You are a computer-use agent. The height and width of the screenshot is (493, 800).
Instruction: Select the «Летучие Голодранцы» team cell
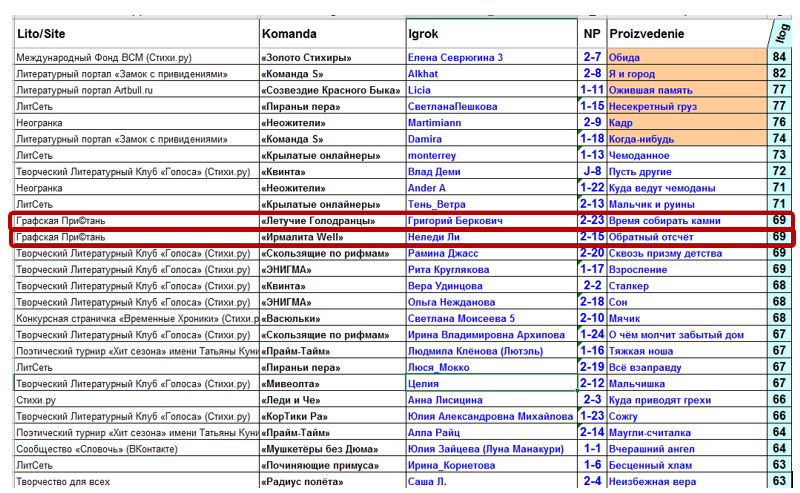click(x=318, y=221)
